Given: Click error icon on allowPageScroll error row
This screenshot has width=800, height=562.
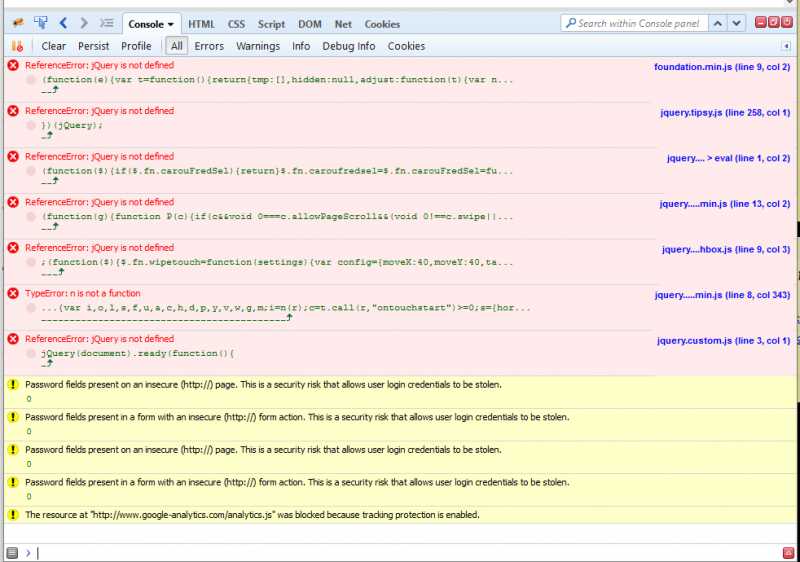Looking at the screenshot, I should coord(13,202).
